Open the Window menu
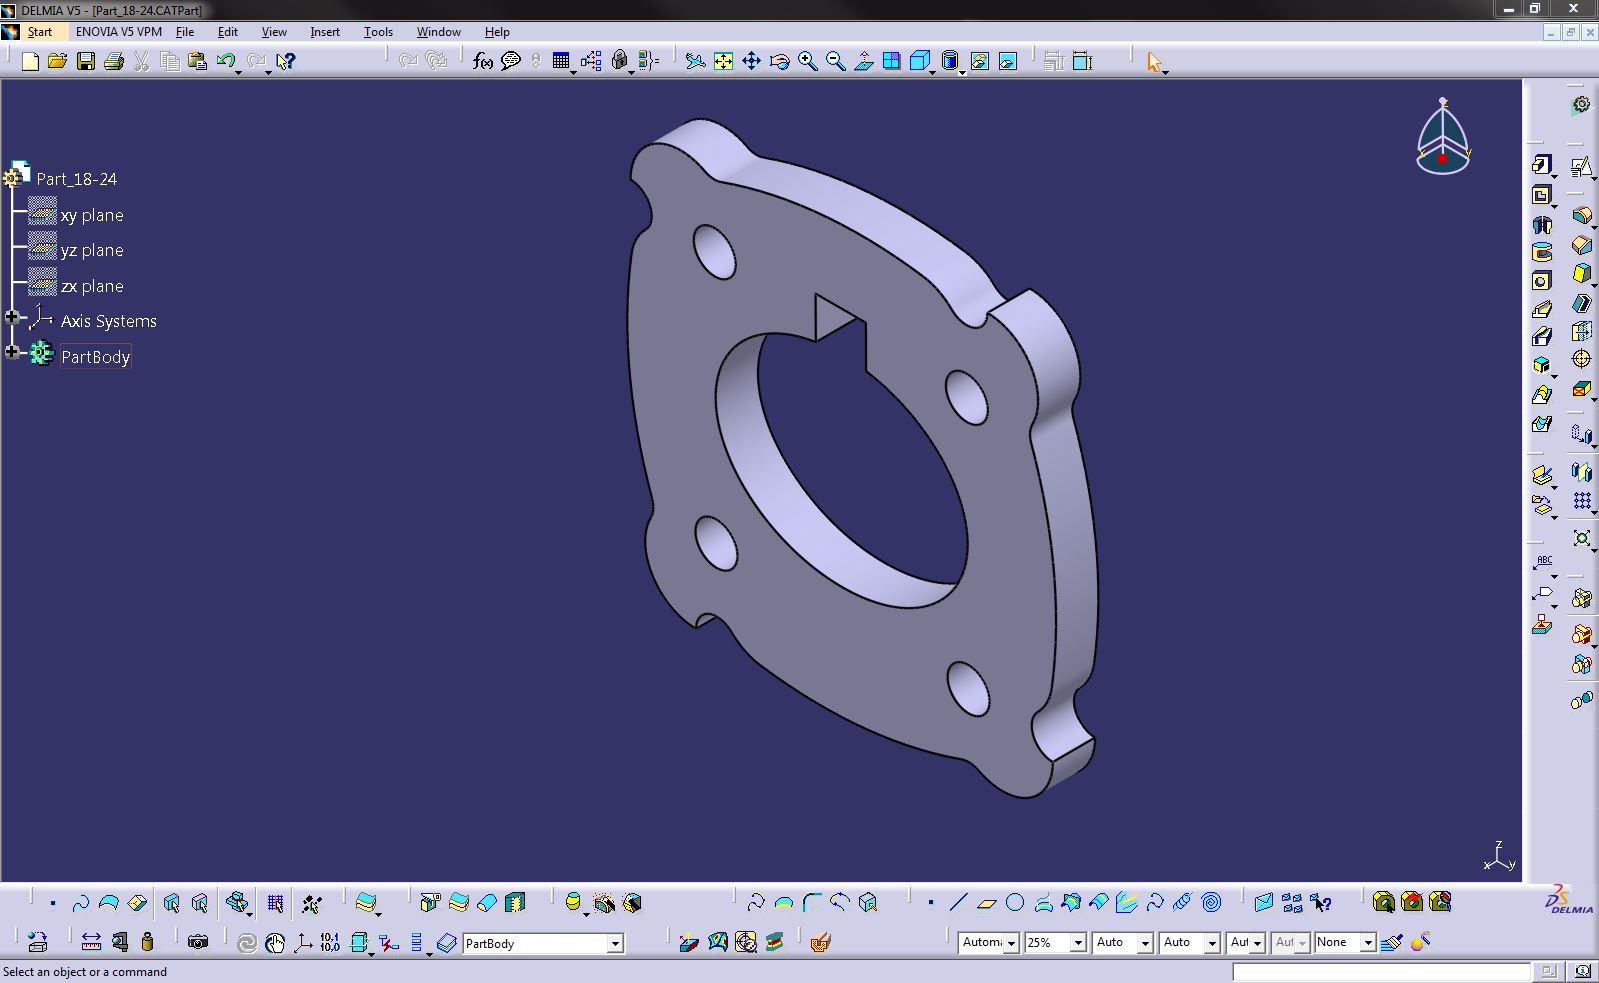The height and width of the screenshot is (983, 1599). [439, 32]
